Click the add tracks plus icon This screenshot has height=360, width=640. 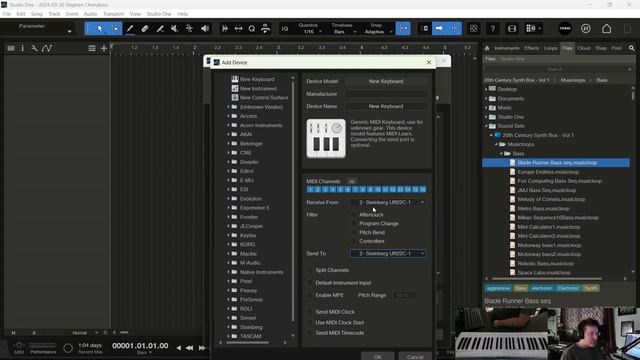104,48
